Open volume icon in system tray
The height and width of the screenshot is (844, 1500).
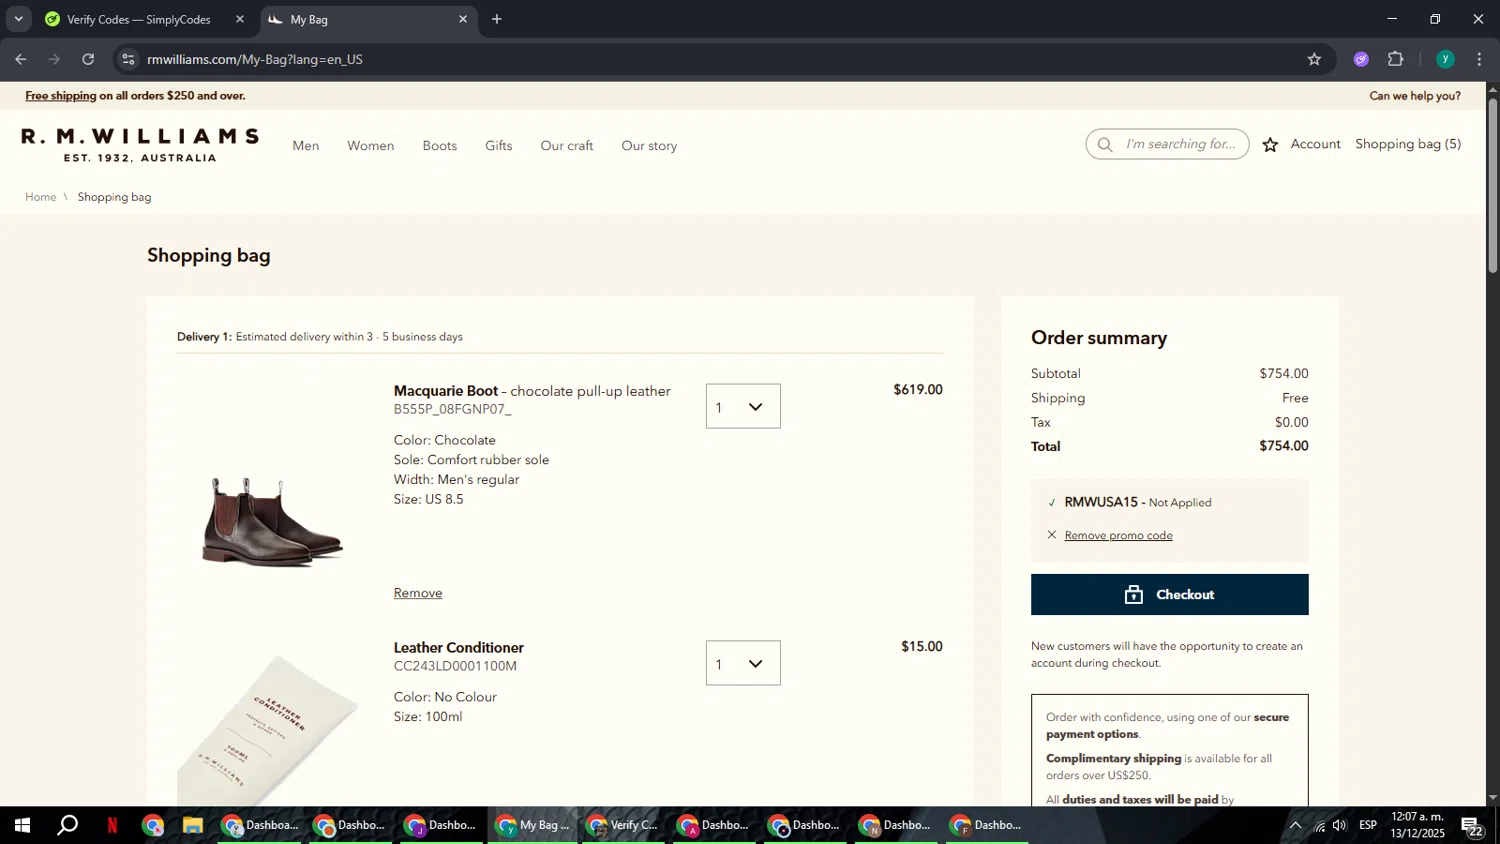pos(1340,826)
